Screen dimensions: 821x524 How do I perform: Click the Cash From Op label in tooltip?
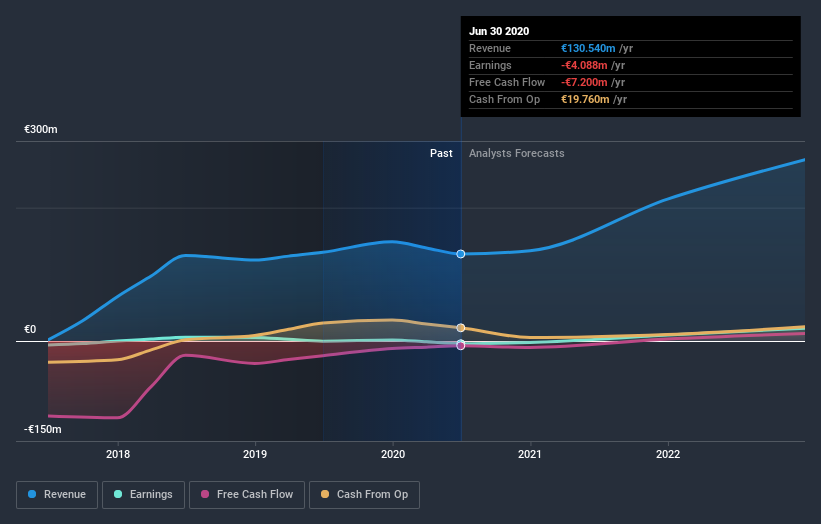[x=504, y=99]
